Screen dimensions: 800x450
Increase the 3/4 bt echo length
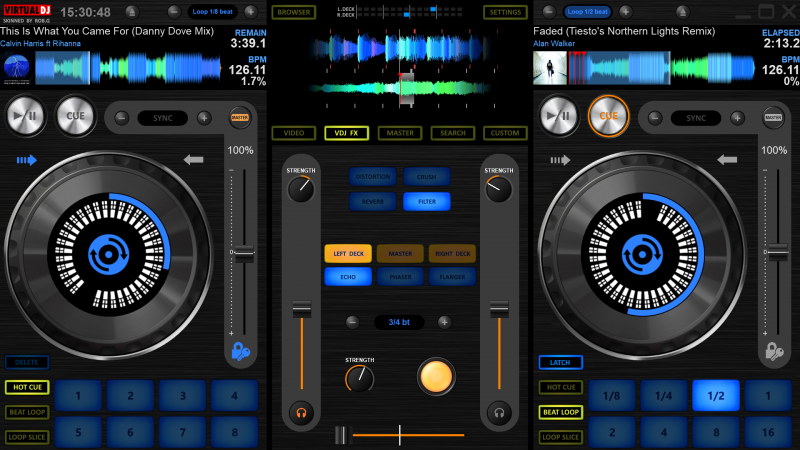[x=444, y=322]
